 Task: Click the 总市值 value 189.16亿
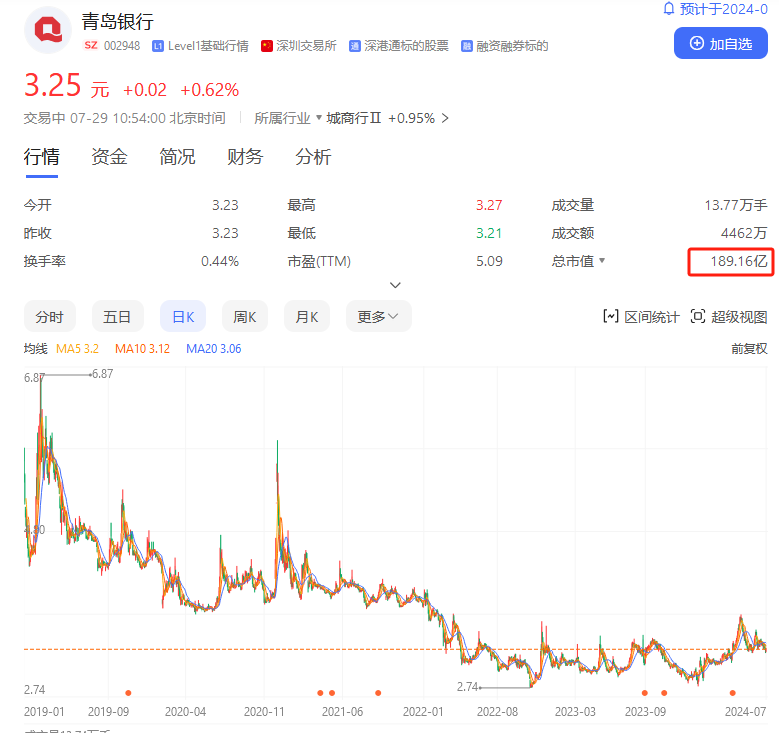pyautogui.click(x=739, y=261)
